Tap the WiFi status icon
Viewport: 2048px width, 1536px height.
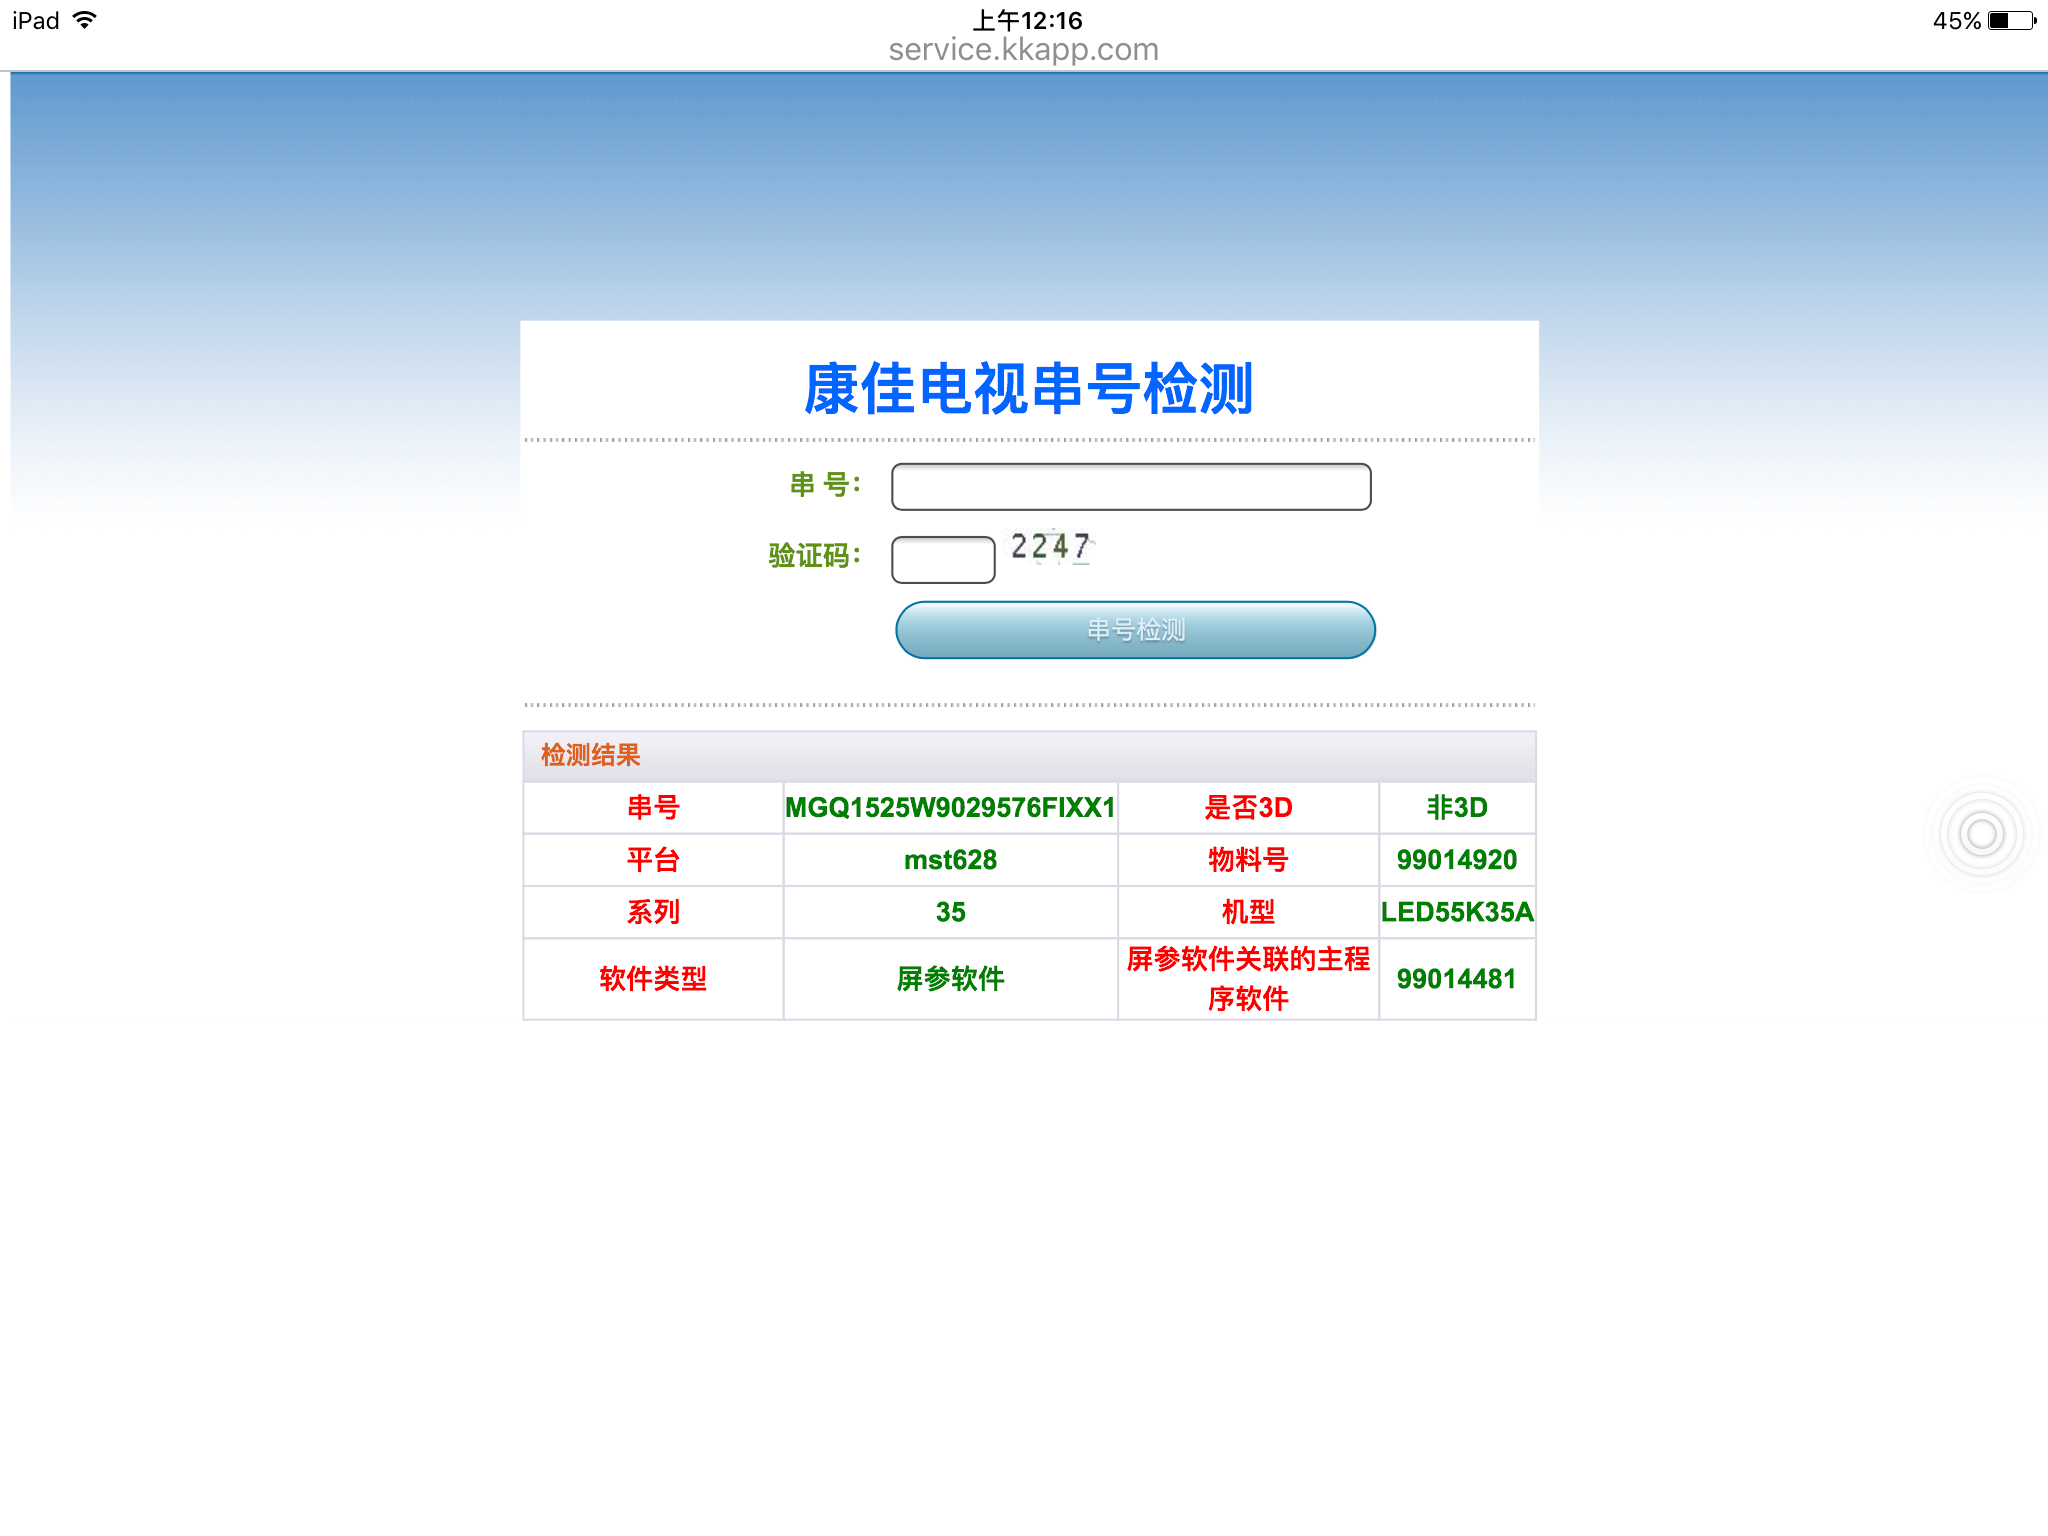coord(85,20)
